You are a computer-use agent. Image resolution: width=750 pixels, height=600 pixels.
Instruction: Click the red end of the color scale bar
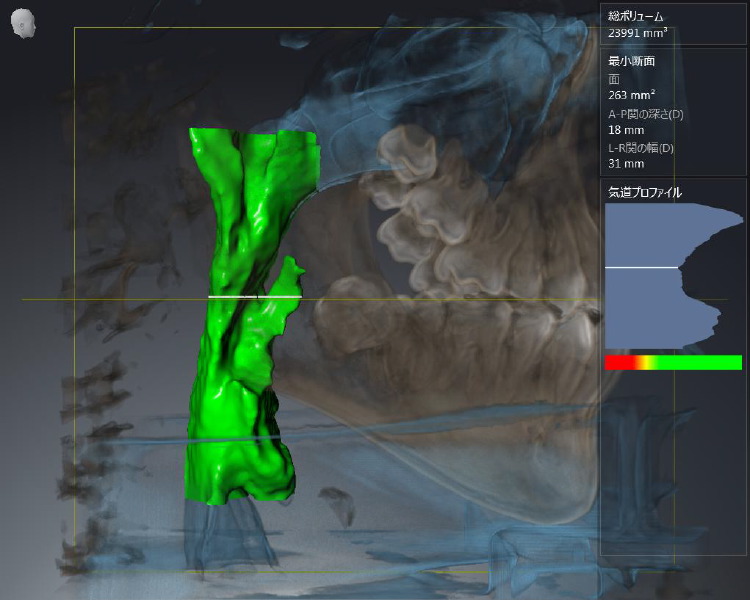(x=615, y=362)
